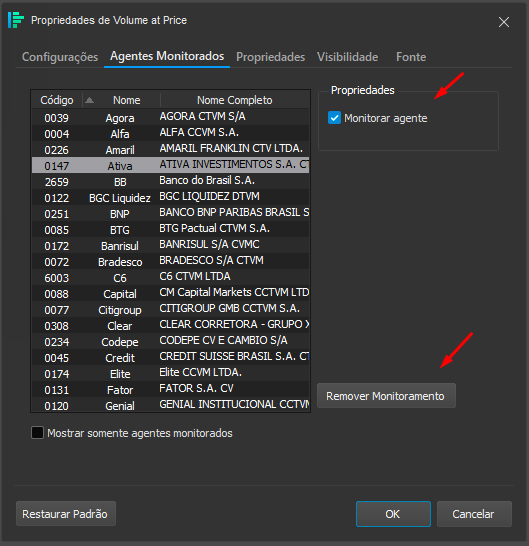Select the AGORA CTVM S/A row
Viewport: 529px width, 546px height.
[x=171, y=117]
